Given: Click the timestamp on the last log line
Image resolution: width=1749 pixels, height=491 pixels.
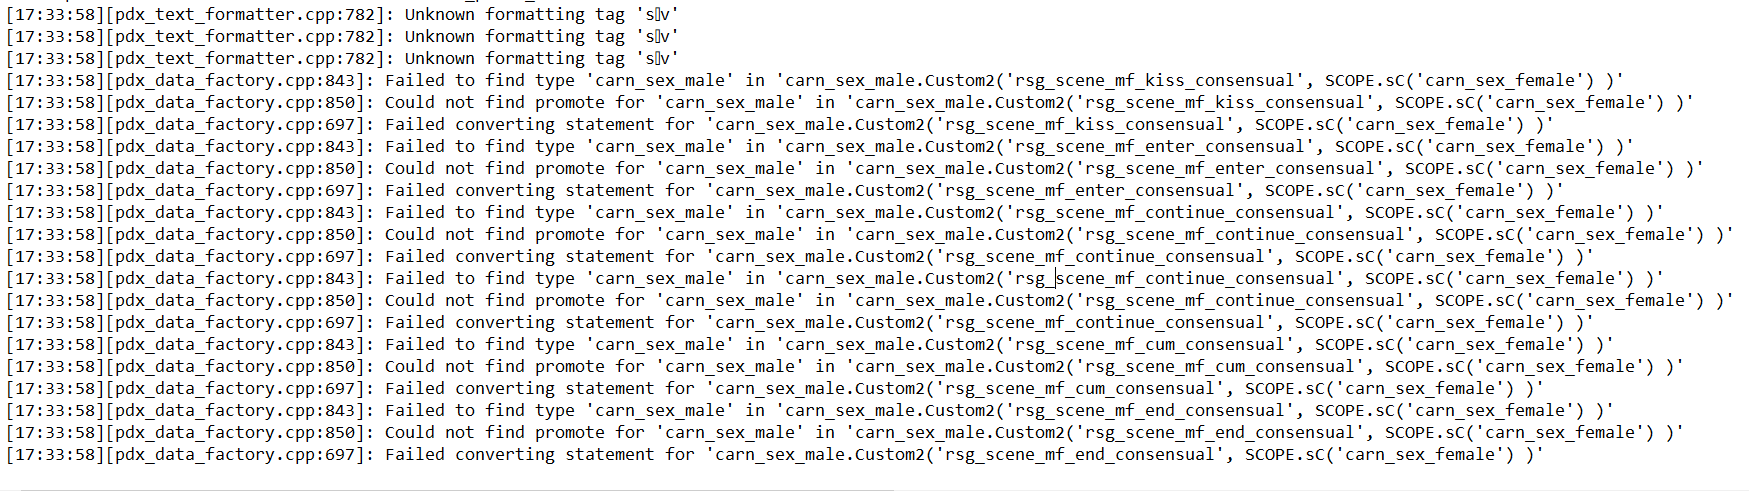Looking at the screenshot, I should [56, 454].
